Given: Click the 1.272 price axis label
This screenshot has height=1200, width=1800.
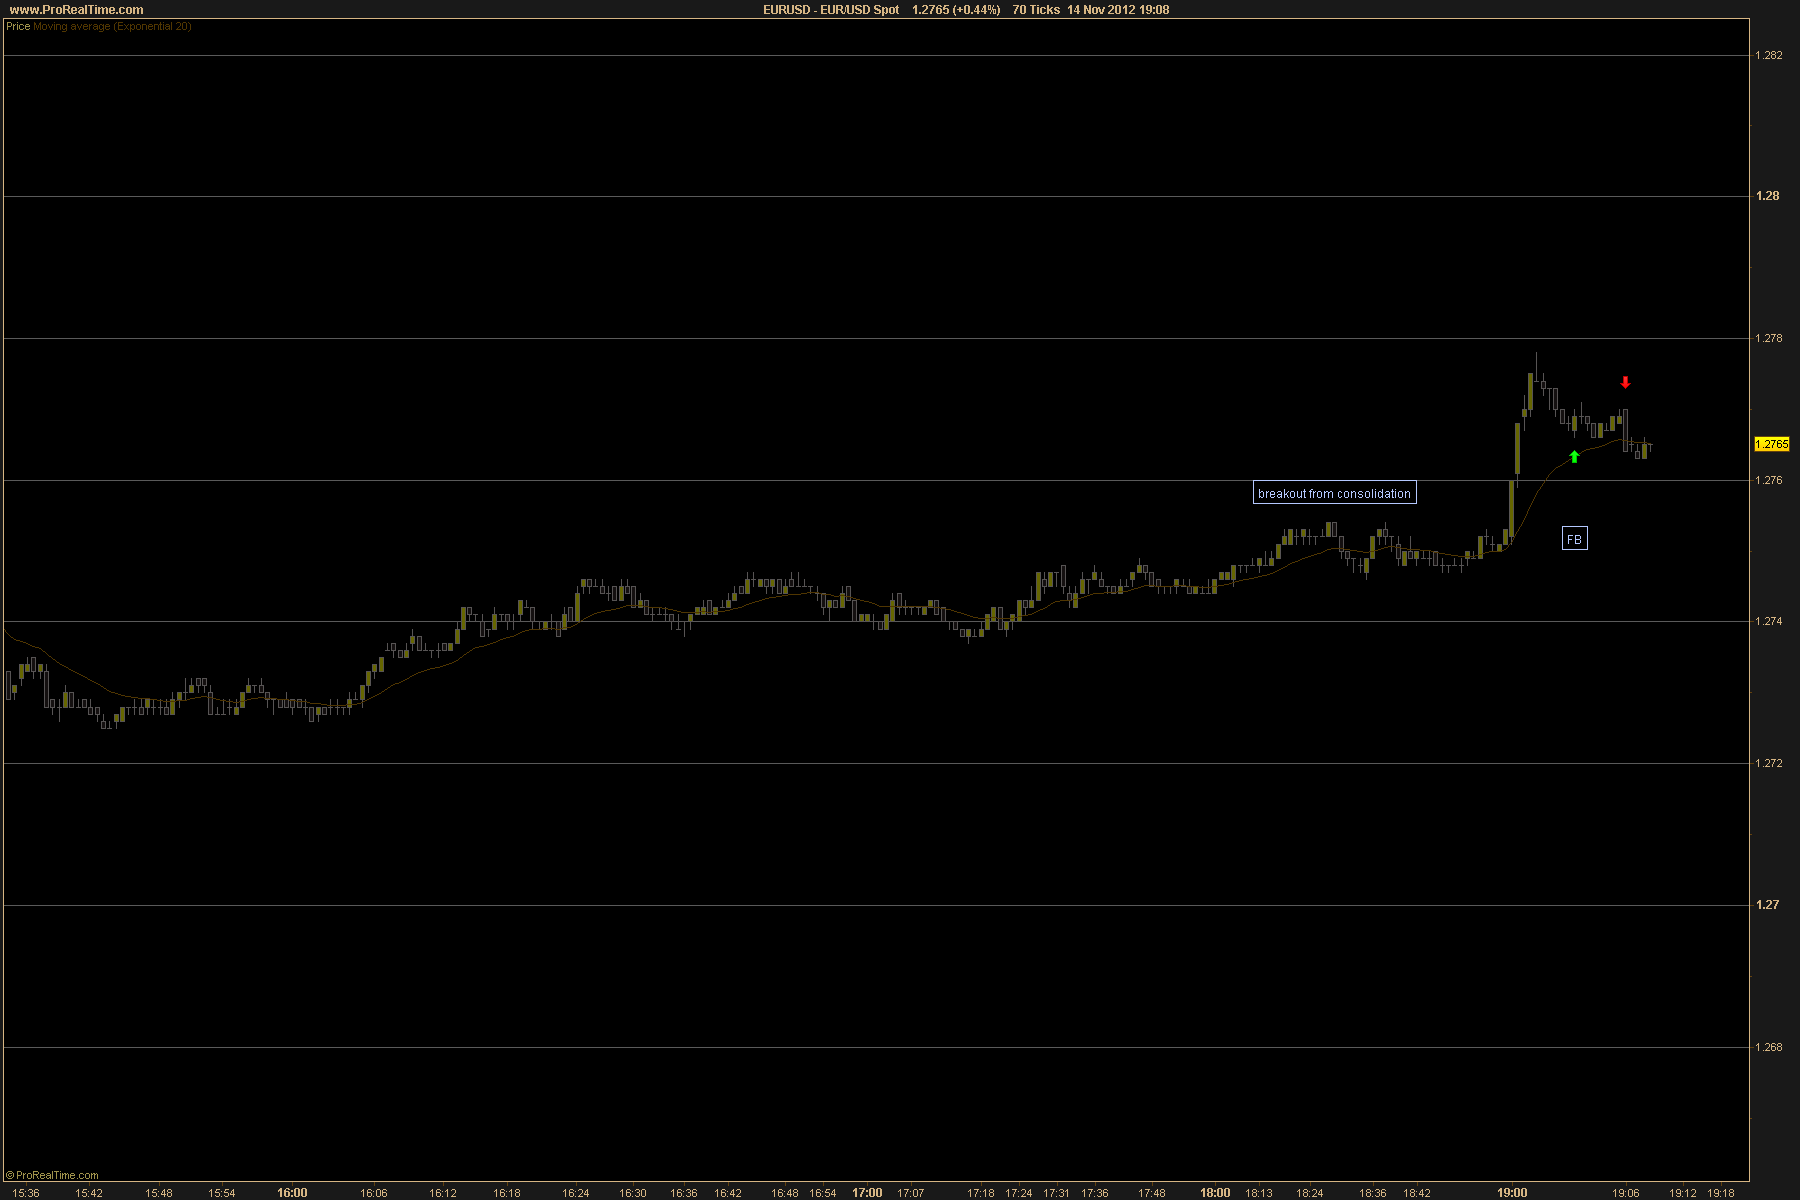Looking at the screenshot, I should [1769, 763].
